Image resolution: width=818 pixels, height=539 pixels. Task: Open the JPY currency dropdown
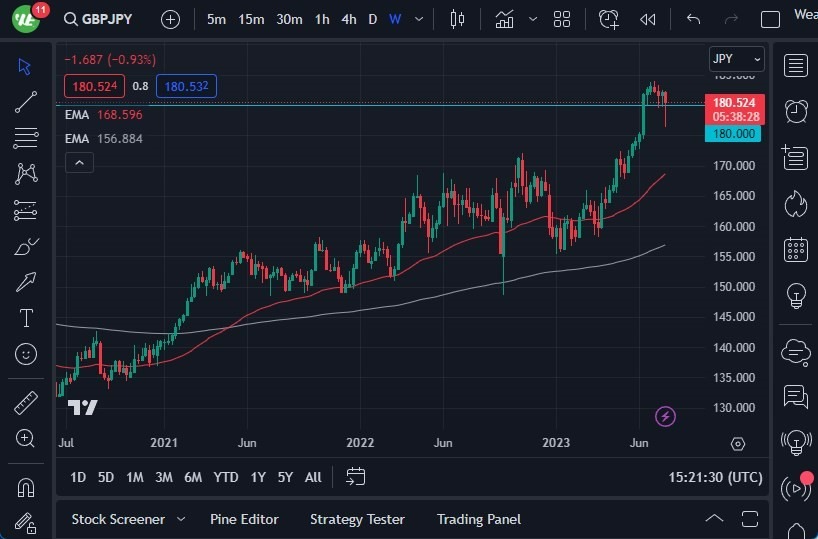[x=736, y=59]
